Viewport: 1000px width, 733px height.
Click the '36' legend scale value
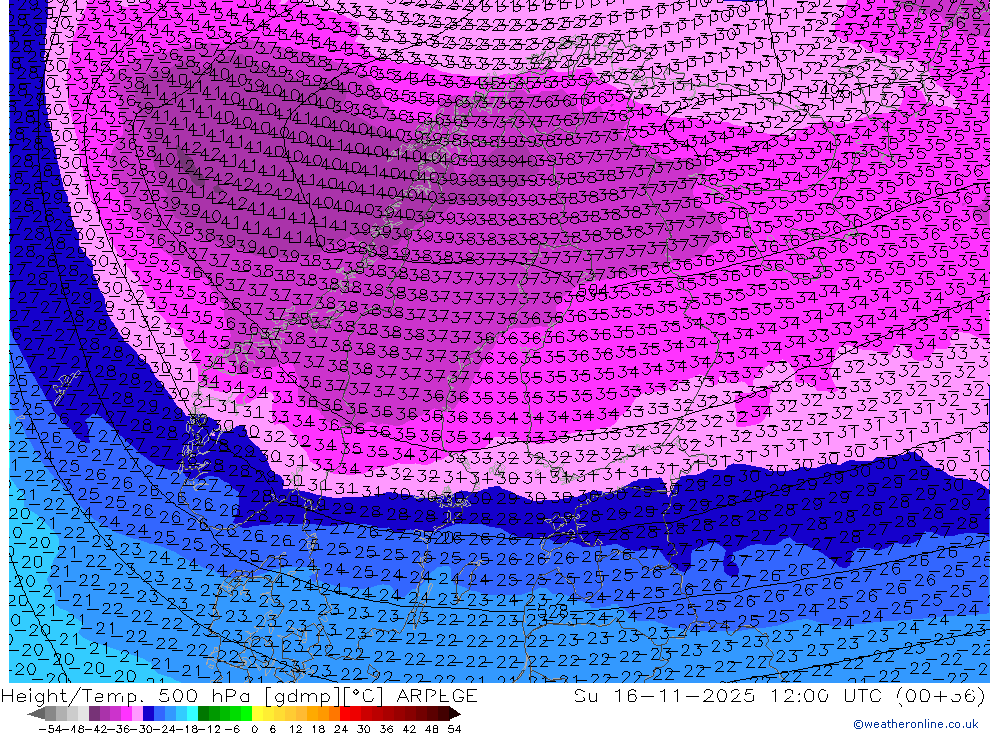[386, 729]
